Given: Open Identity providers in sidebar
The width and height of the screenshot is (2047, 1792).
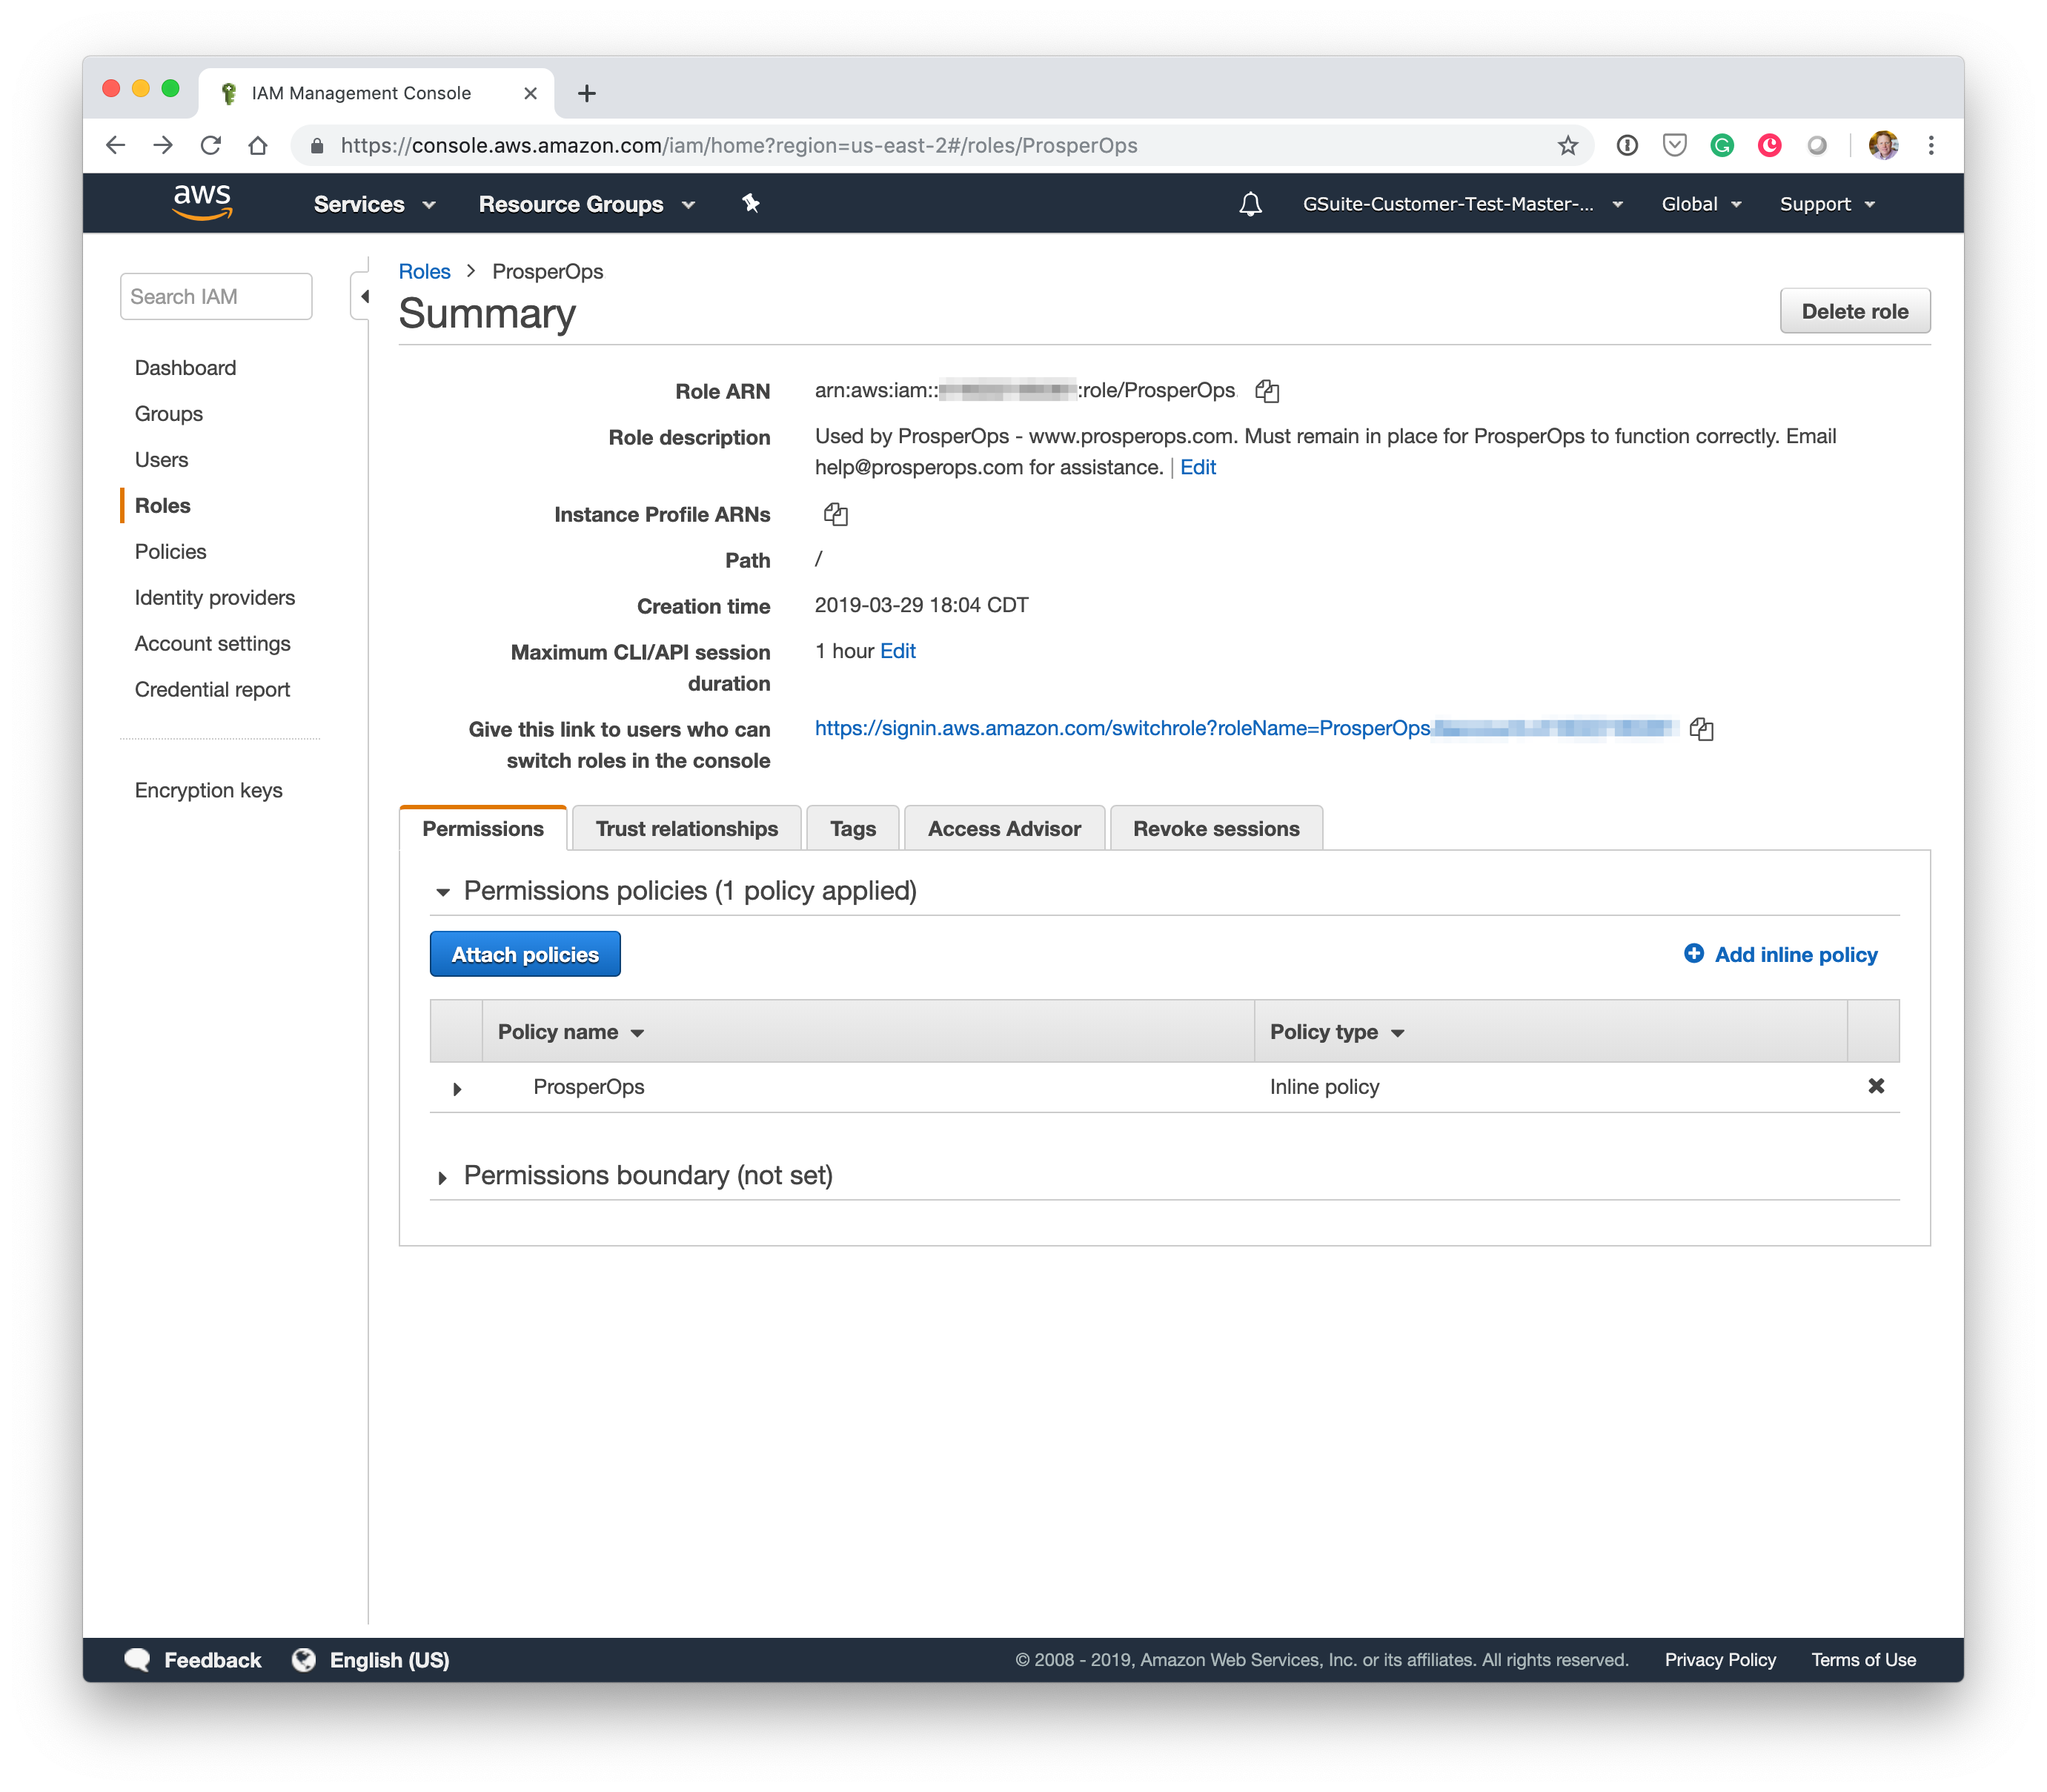Looking at the screenshot, I should tap(215, 598).
